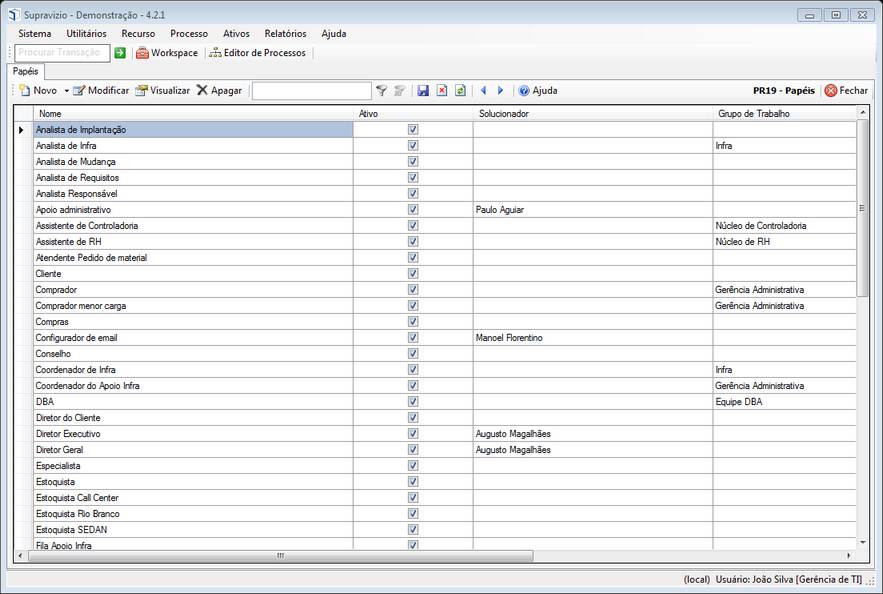Toggle Ativo checkbox for DBA
Viewport: 883px width, 594px height.
point(413,401)
